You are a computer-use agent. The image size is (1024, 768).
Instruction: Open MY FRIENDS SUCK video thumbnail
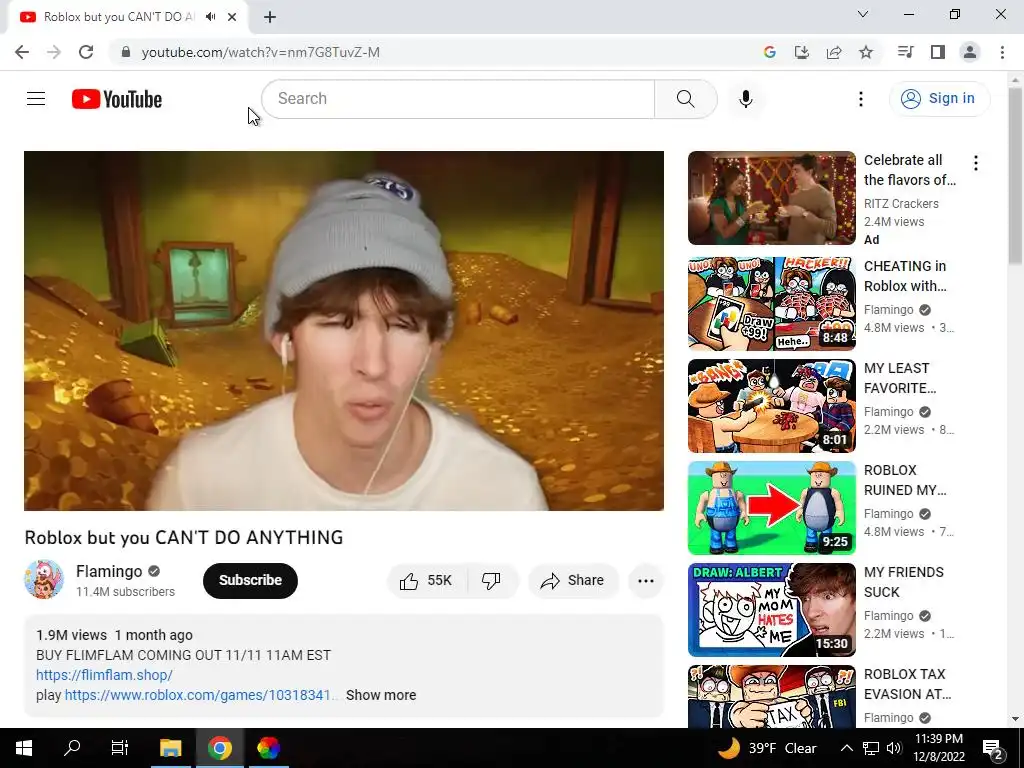click(x=771, y=609)
